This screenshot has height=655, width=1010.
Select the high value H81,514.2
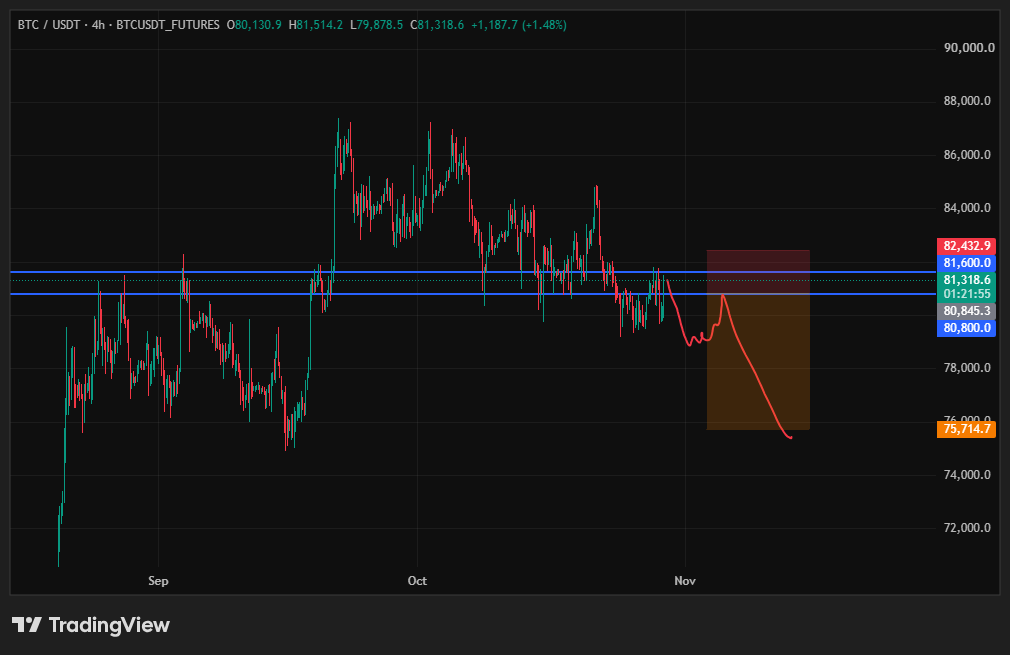(x=316, y=25)
